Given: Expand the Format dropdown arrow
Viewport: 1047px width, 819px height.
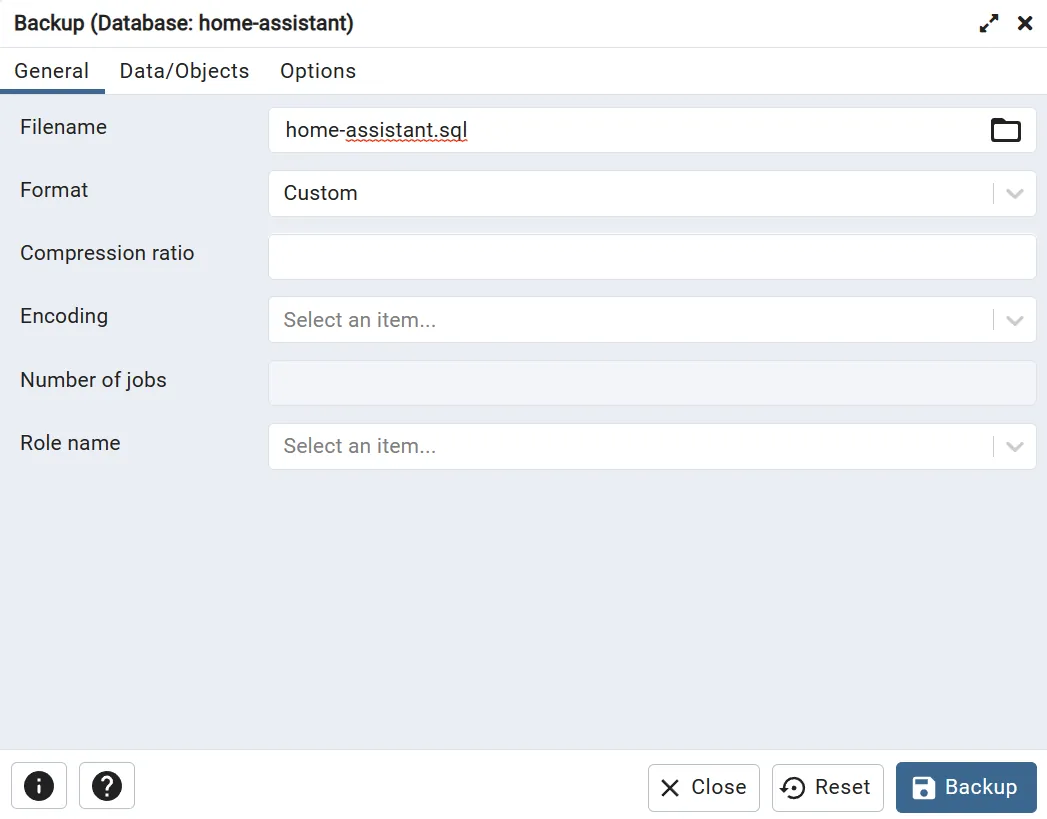Looking at the screenshot, I should coord(1015,194).
